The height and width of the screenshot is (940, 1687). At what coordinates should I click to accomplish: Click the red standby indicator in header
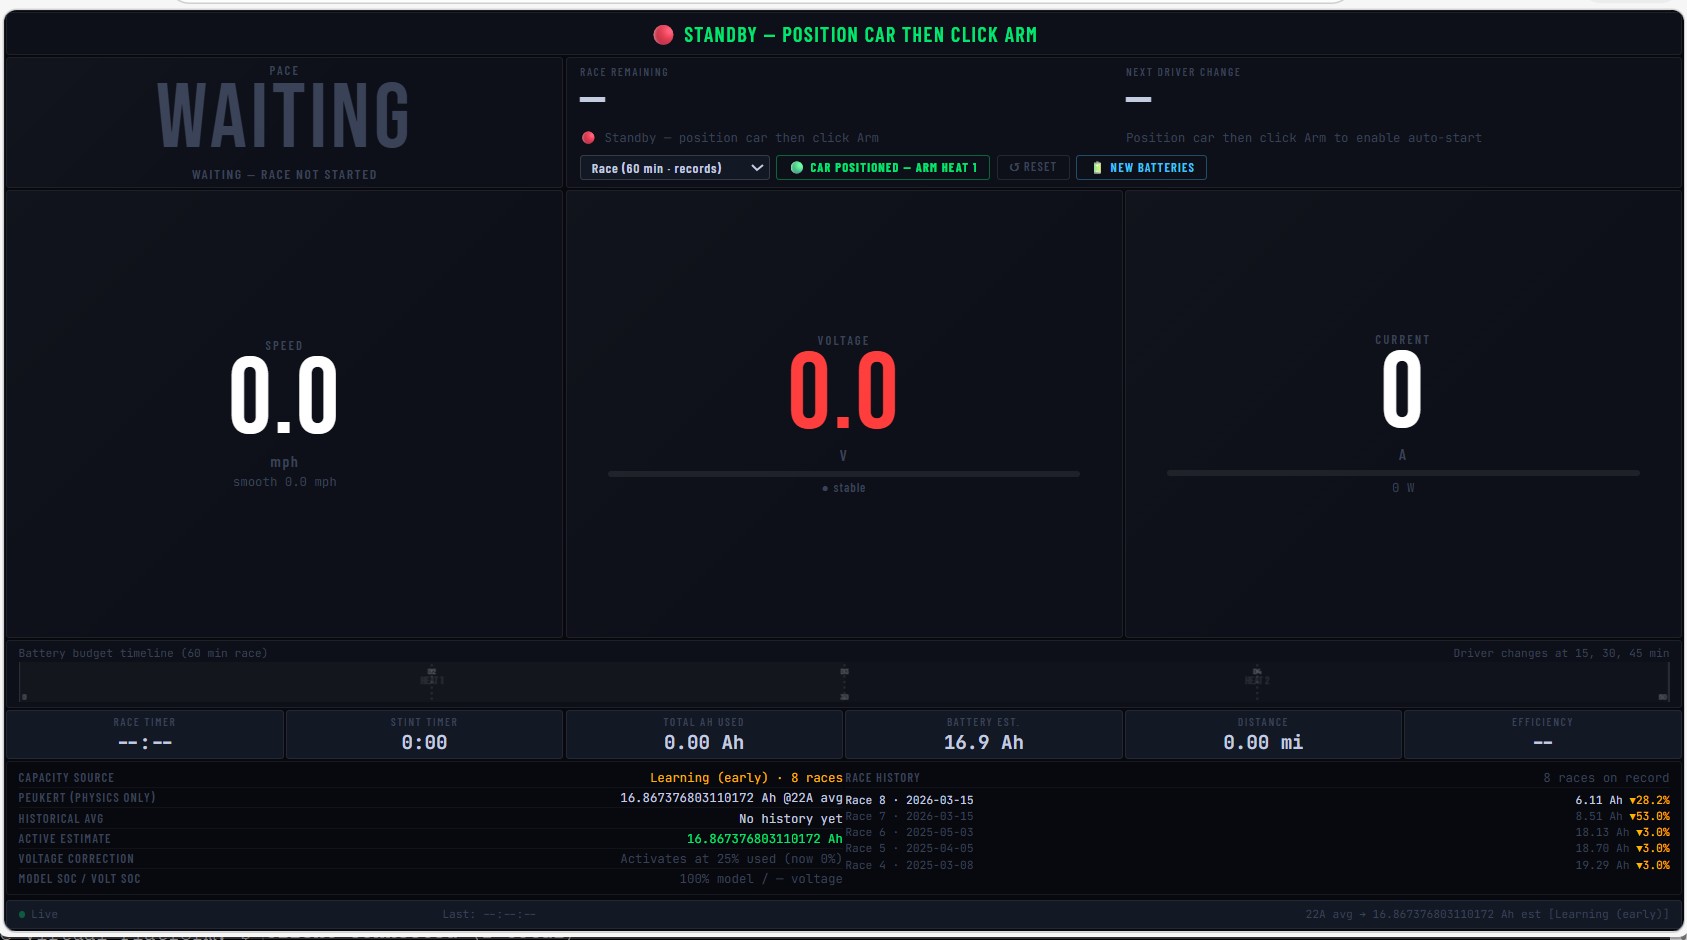[x=663, y=35]
